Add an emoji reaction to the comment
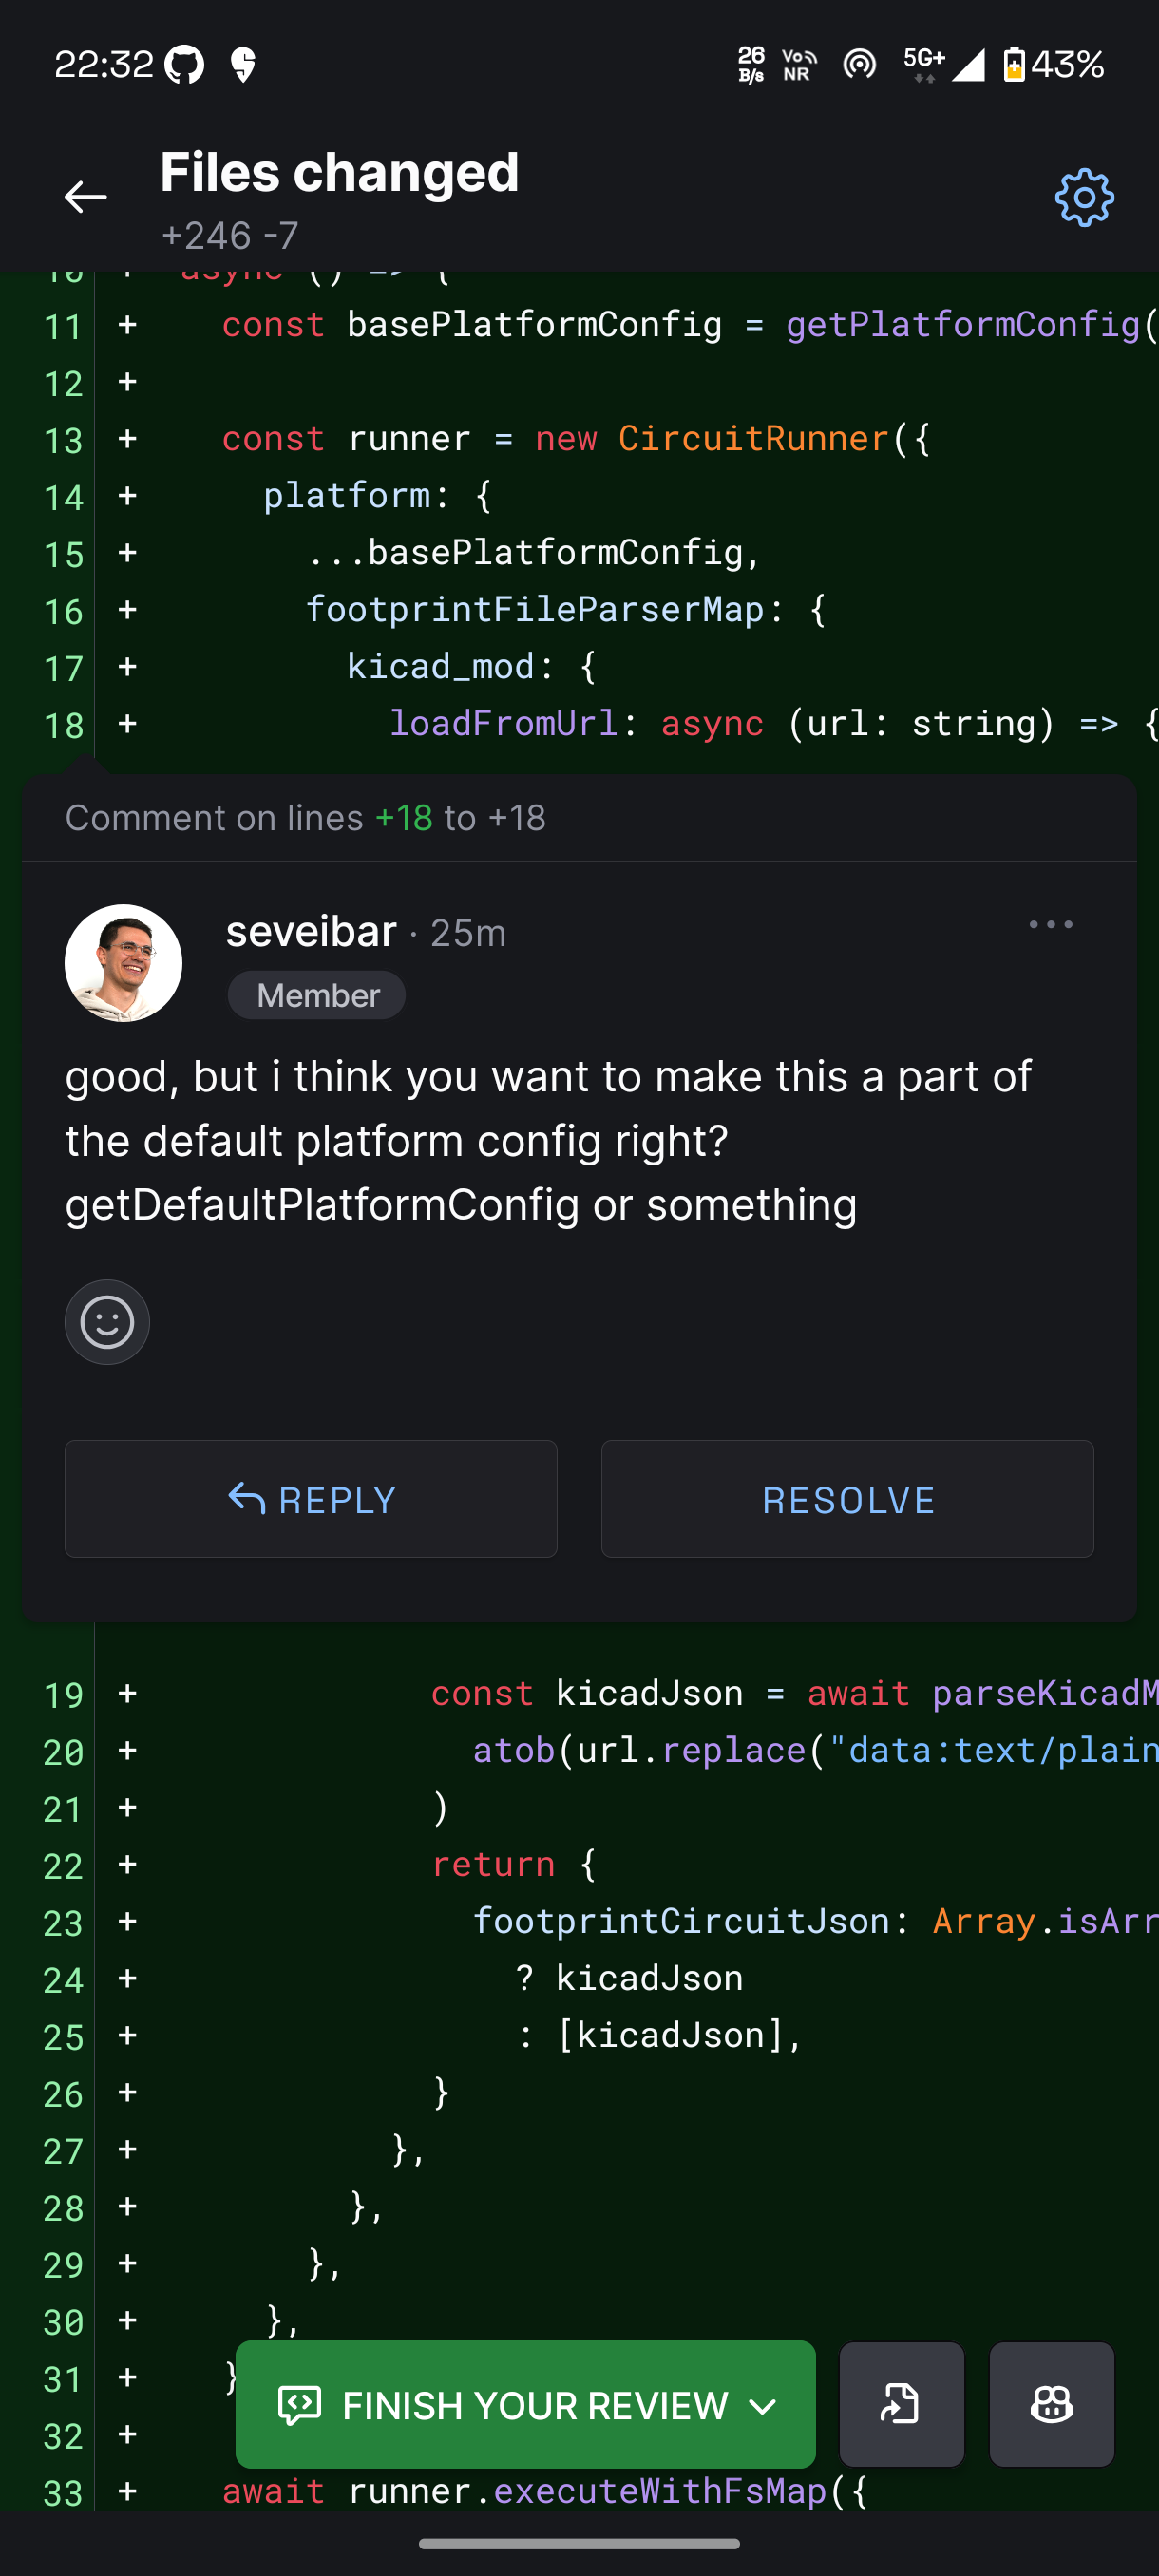Screen dimensions: 1159x2576 [107, 1322]
